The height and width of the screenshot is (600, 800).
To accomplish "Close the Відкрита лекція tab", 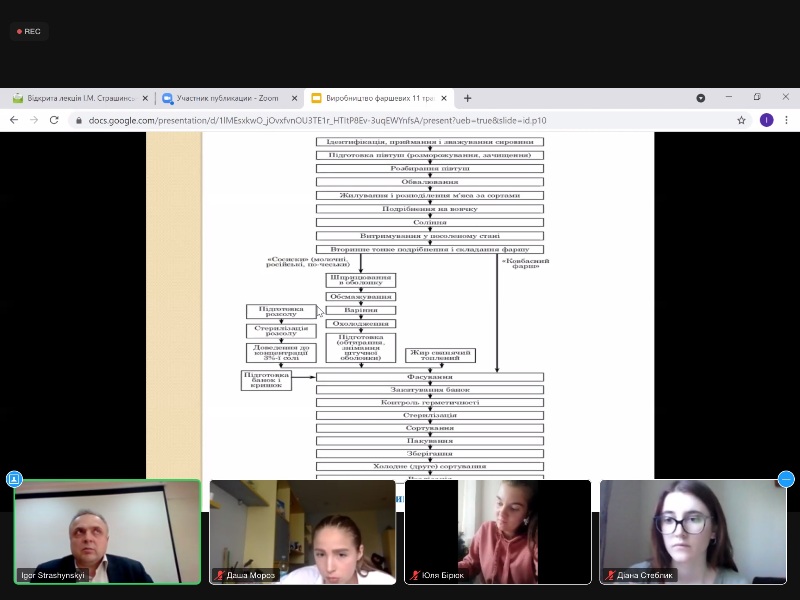I will click(x=145, y=98).
